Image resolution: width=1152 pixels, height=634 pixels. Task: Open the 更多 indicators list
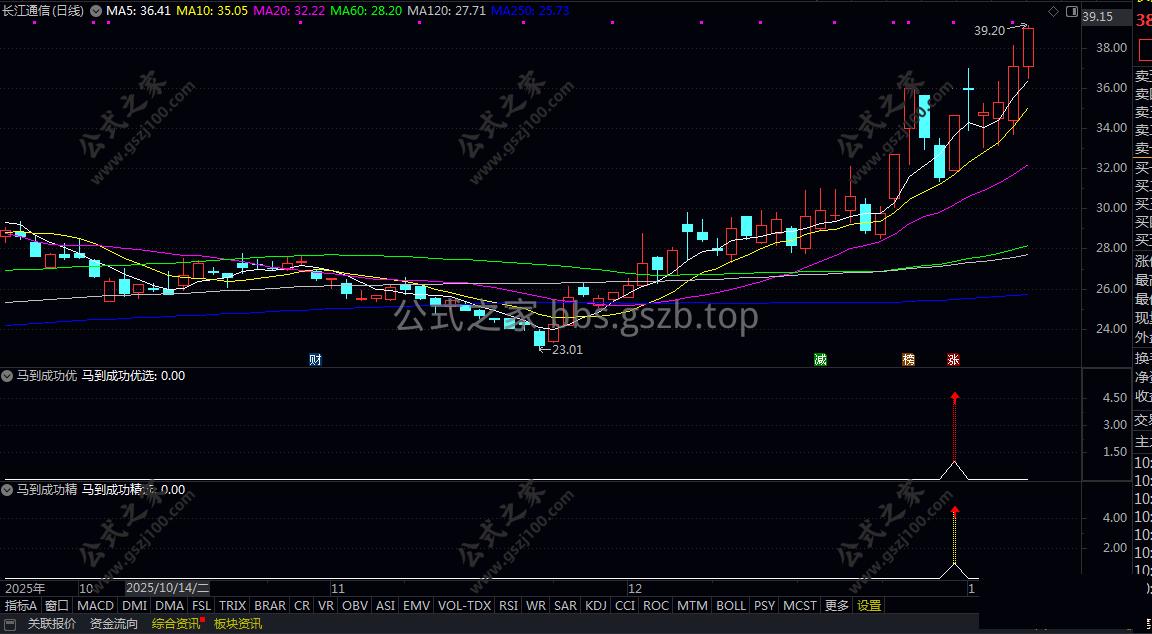pos(837,606)
